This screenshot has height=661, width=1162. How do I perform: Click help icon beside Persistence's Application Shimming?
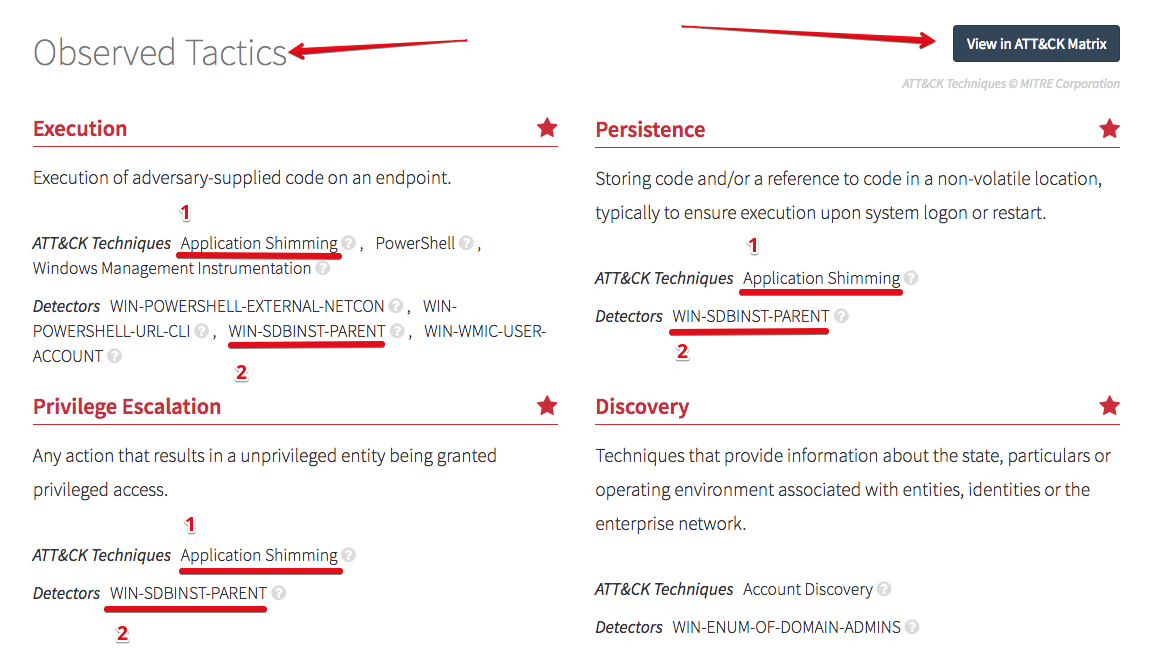pyautogui.click(x=911, y=279)
